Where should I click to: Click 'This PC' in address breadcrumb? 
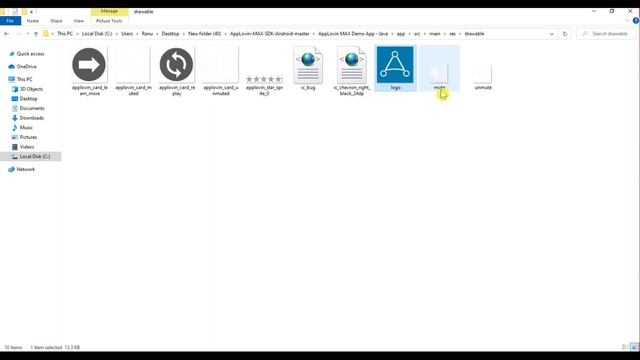[x=65, y=34]
